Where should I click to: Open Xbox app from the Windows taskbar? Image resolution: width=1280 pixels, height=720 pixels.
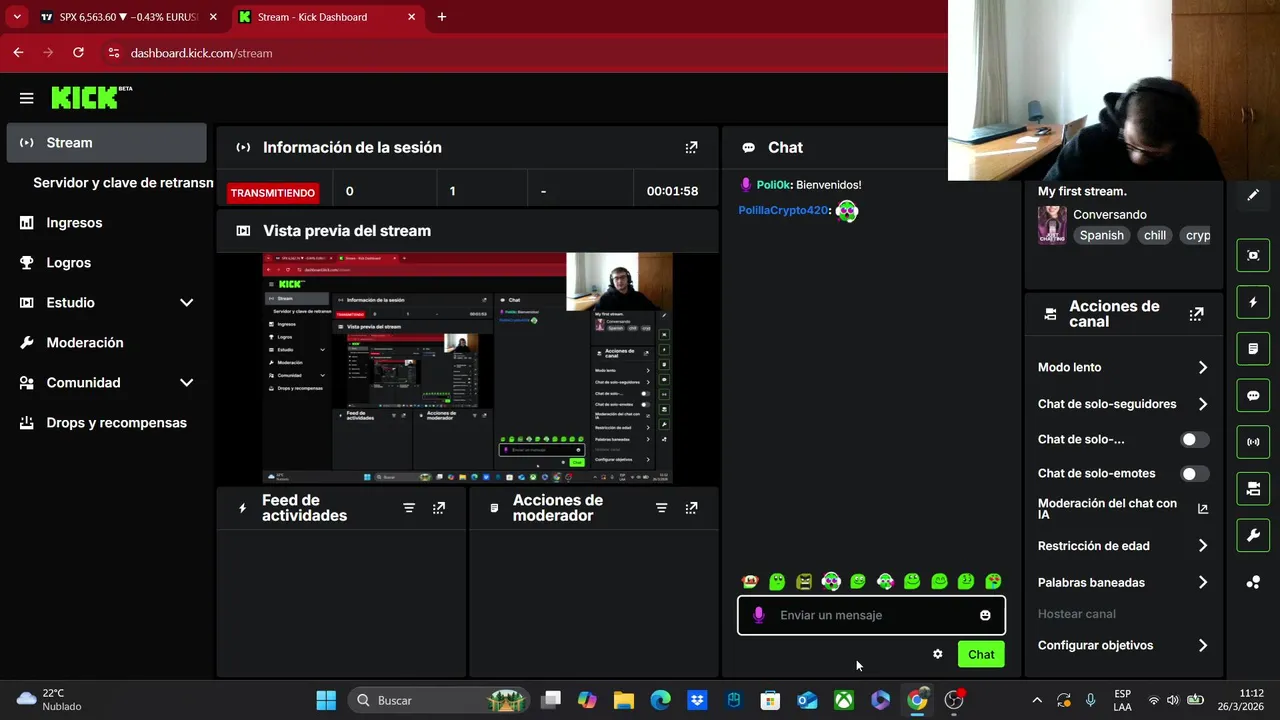click(844, 700)
